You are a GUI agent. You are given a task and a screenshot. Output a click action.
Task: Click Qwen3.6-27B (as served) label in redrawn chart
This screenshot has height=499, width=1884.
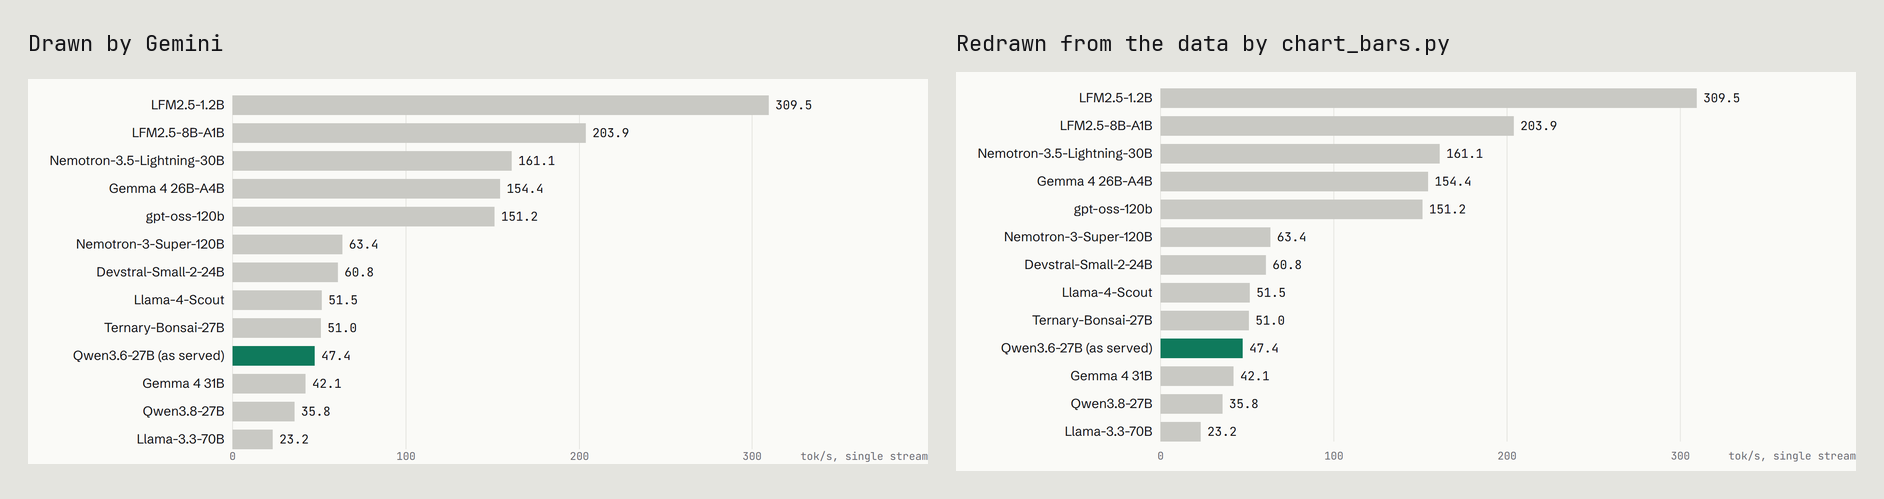pyautogui.click(x=1077, y=349)
